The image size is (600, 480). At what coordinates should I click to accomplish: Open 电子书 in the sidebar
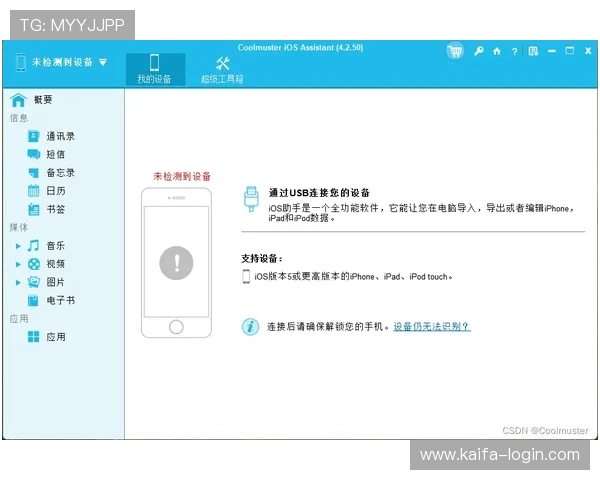(60, 300)
